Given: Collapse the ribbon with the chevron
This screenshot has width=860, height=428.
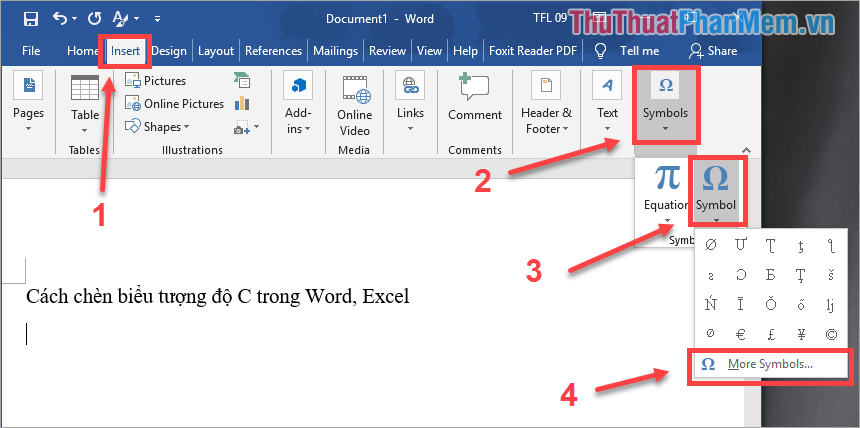Looking at the screenshot, I should pyautogui.click(x=746, y=150).
